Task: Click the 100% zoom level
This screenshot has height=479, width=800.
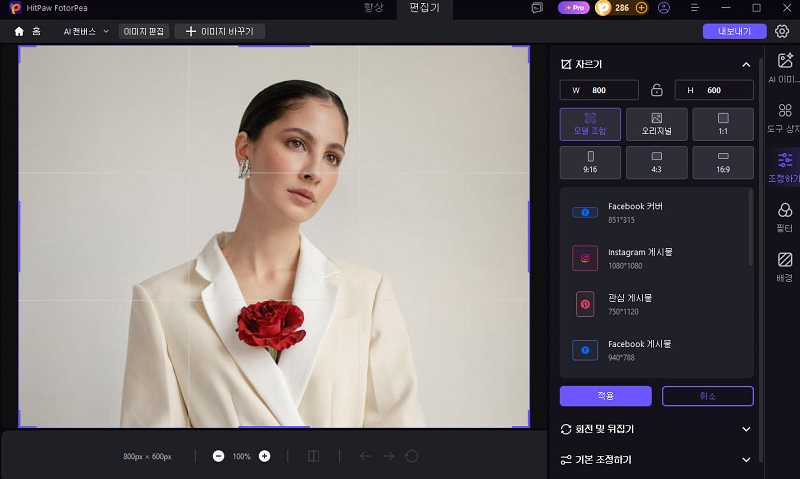Action: point(241,457)
